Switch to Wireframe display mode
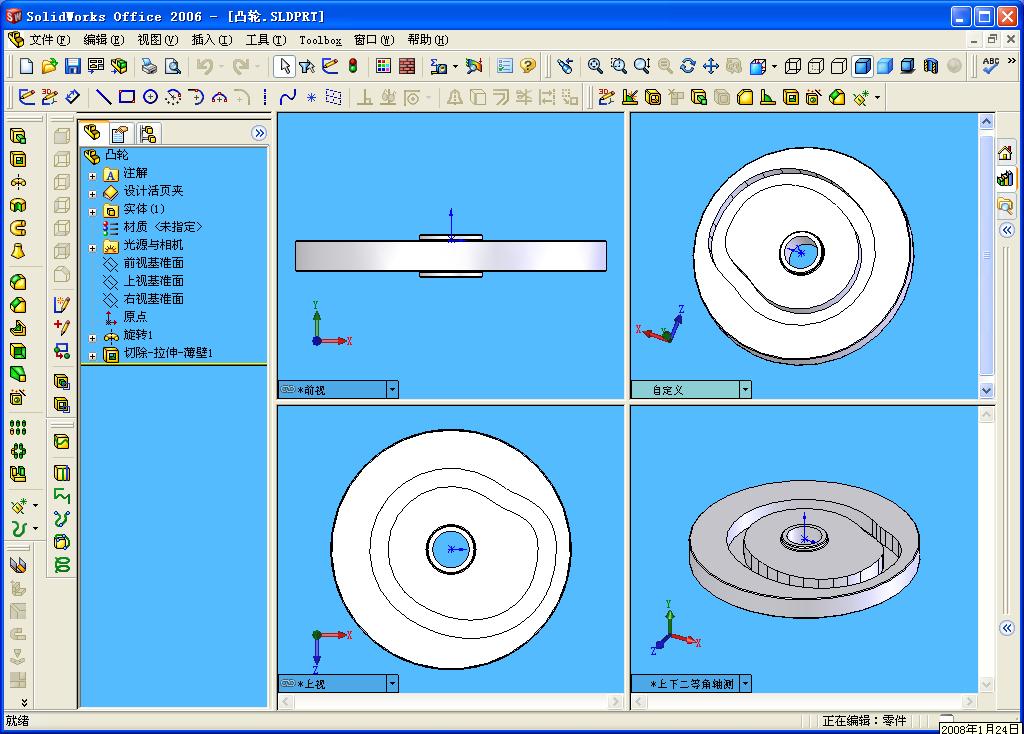This screenshot has height=734, width=1024. 793,66
